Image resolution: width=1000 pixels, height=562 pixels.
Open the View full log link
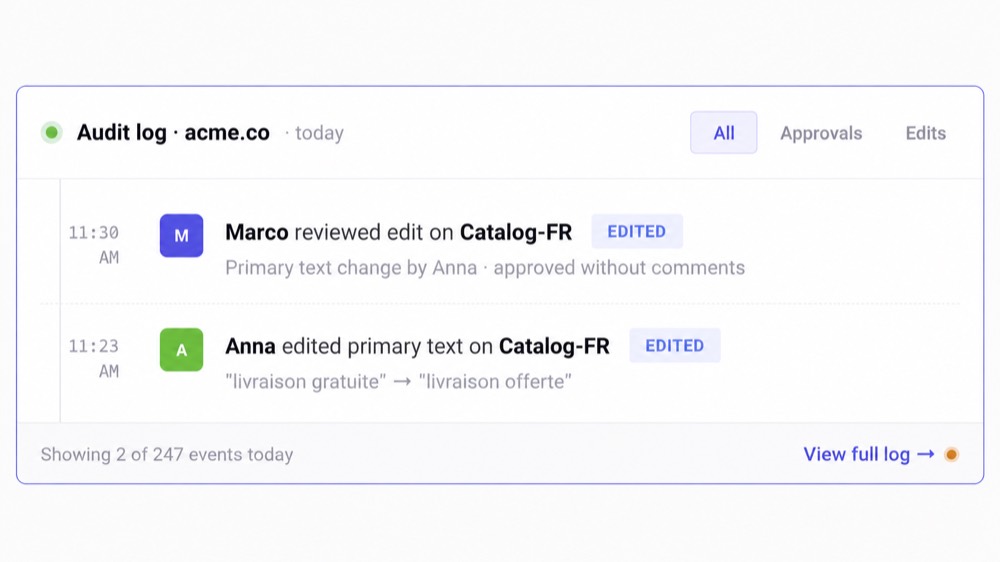coord(869,454)
